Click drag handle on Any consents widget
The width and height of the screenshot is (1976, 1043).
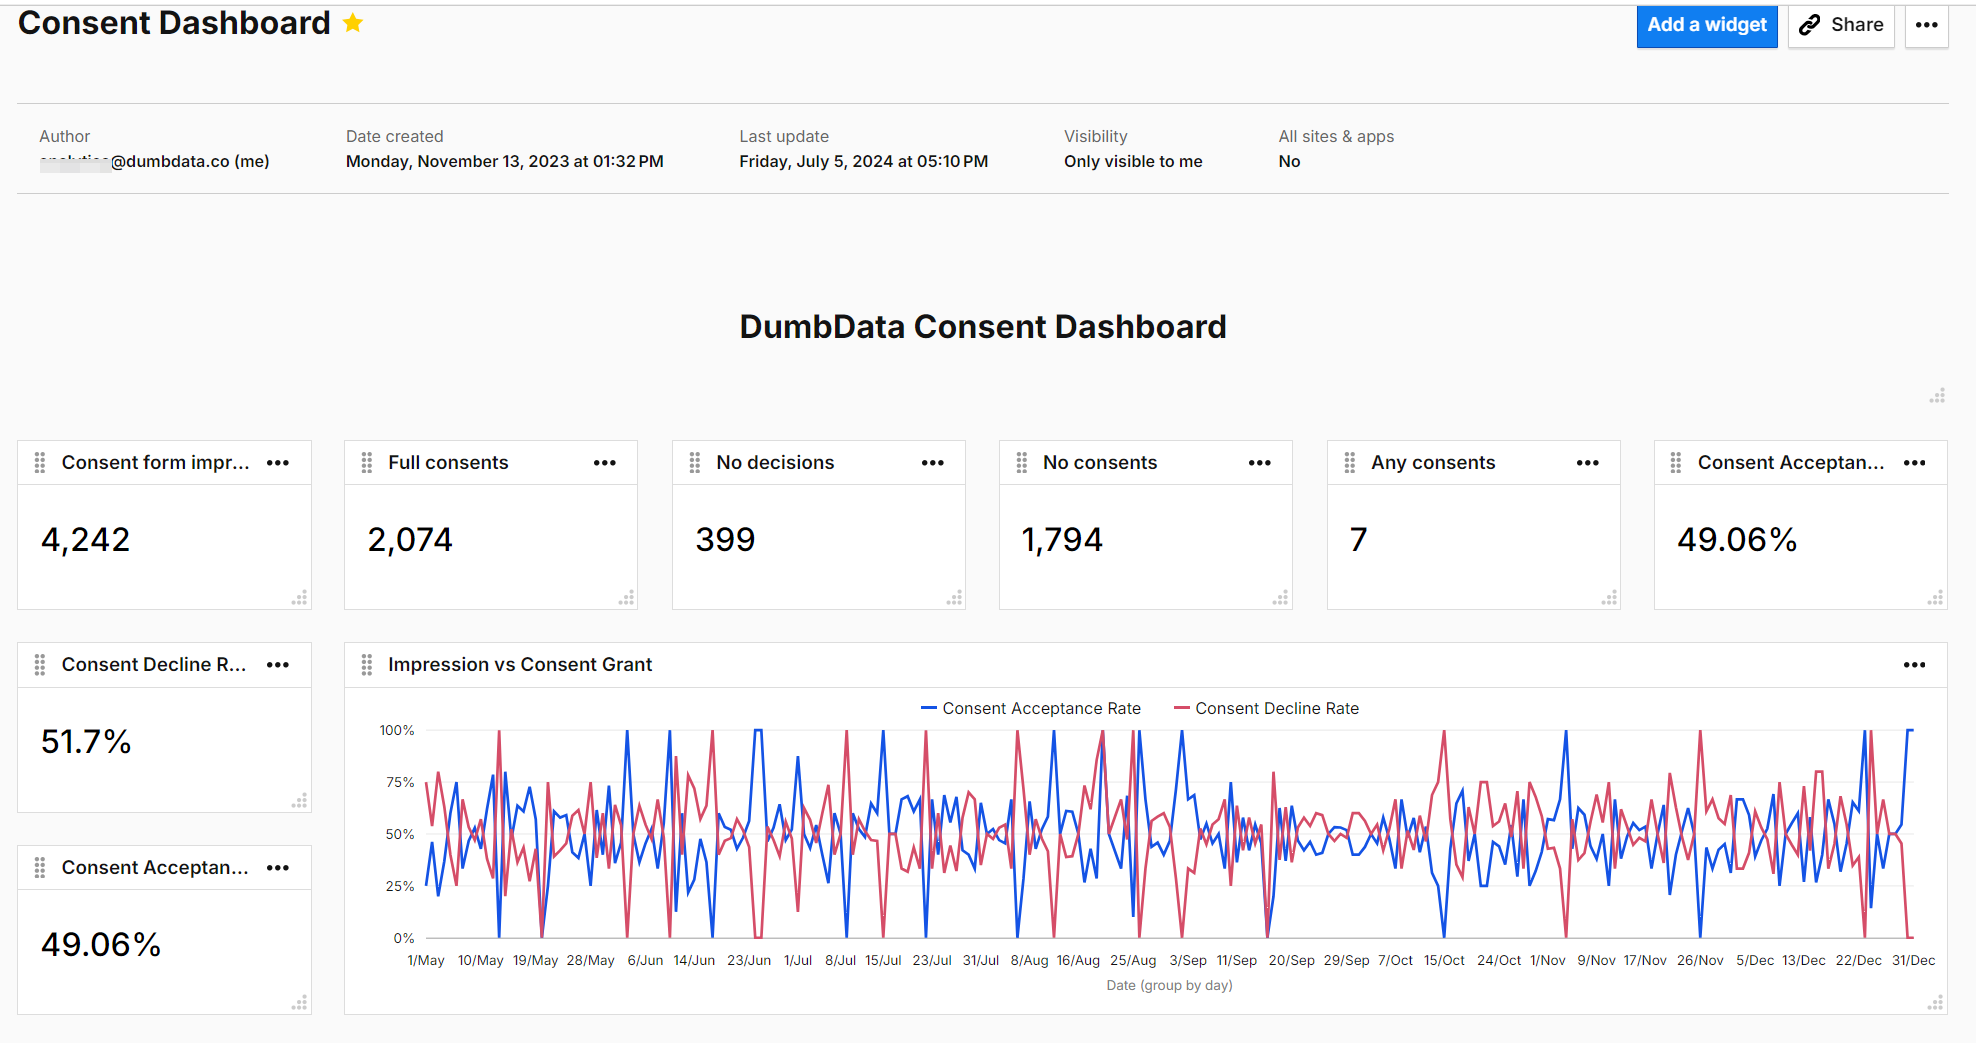tap(1349, 462)
